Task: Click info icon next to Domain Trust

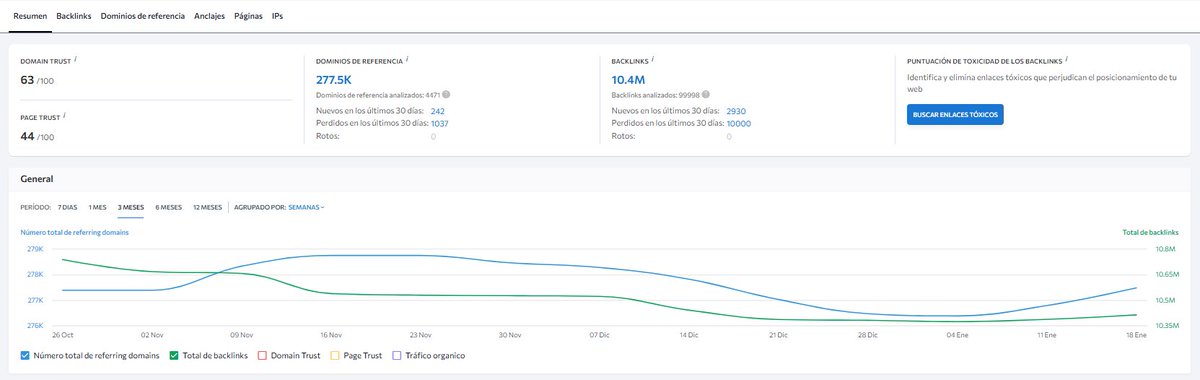Action: point(76,59)
